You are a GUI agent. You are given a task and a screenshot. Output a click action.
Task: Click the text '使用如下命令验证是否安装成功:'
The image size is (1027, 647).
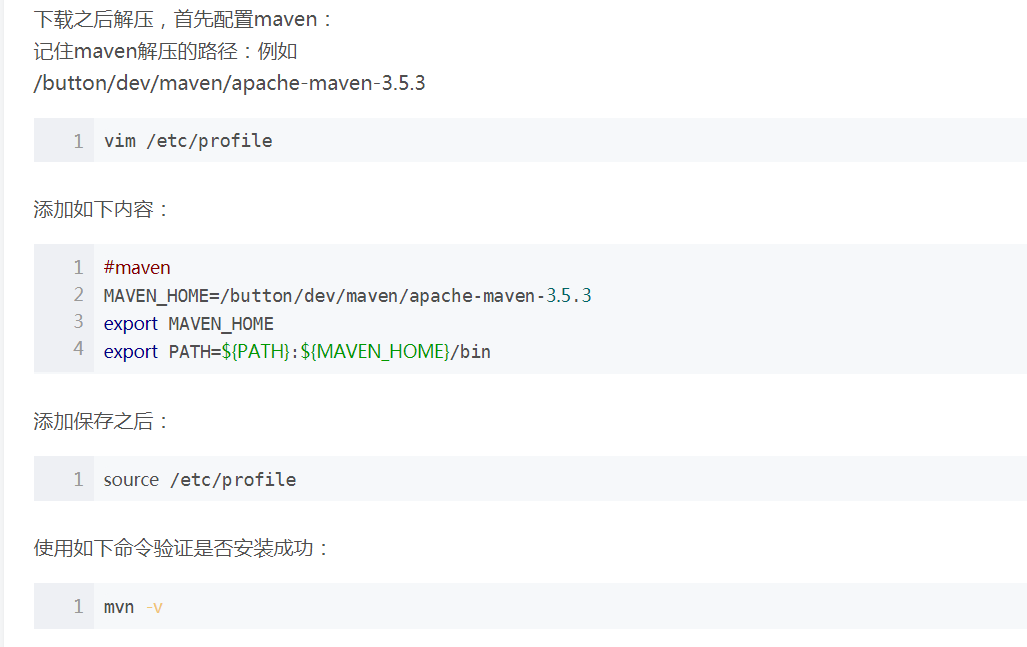click(180, 548)
